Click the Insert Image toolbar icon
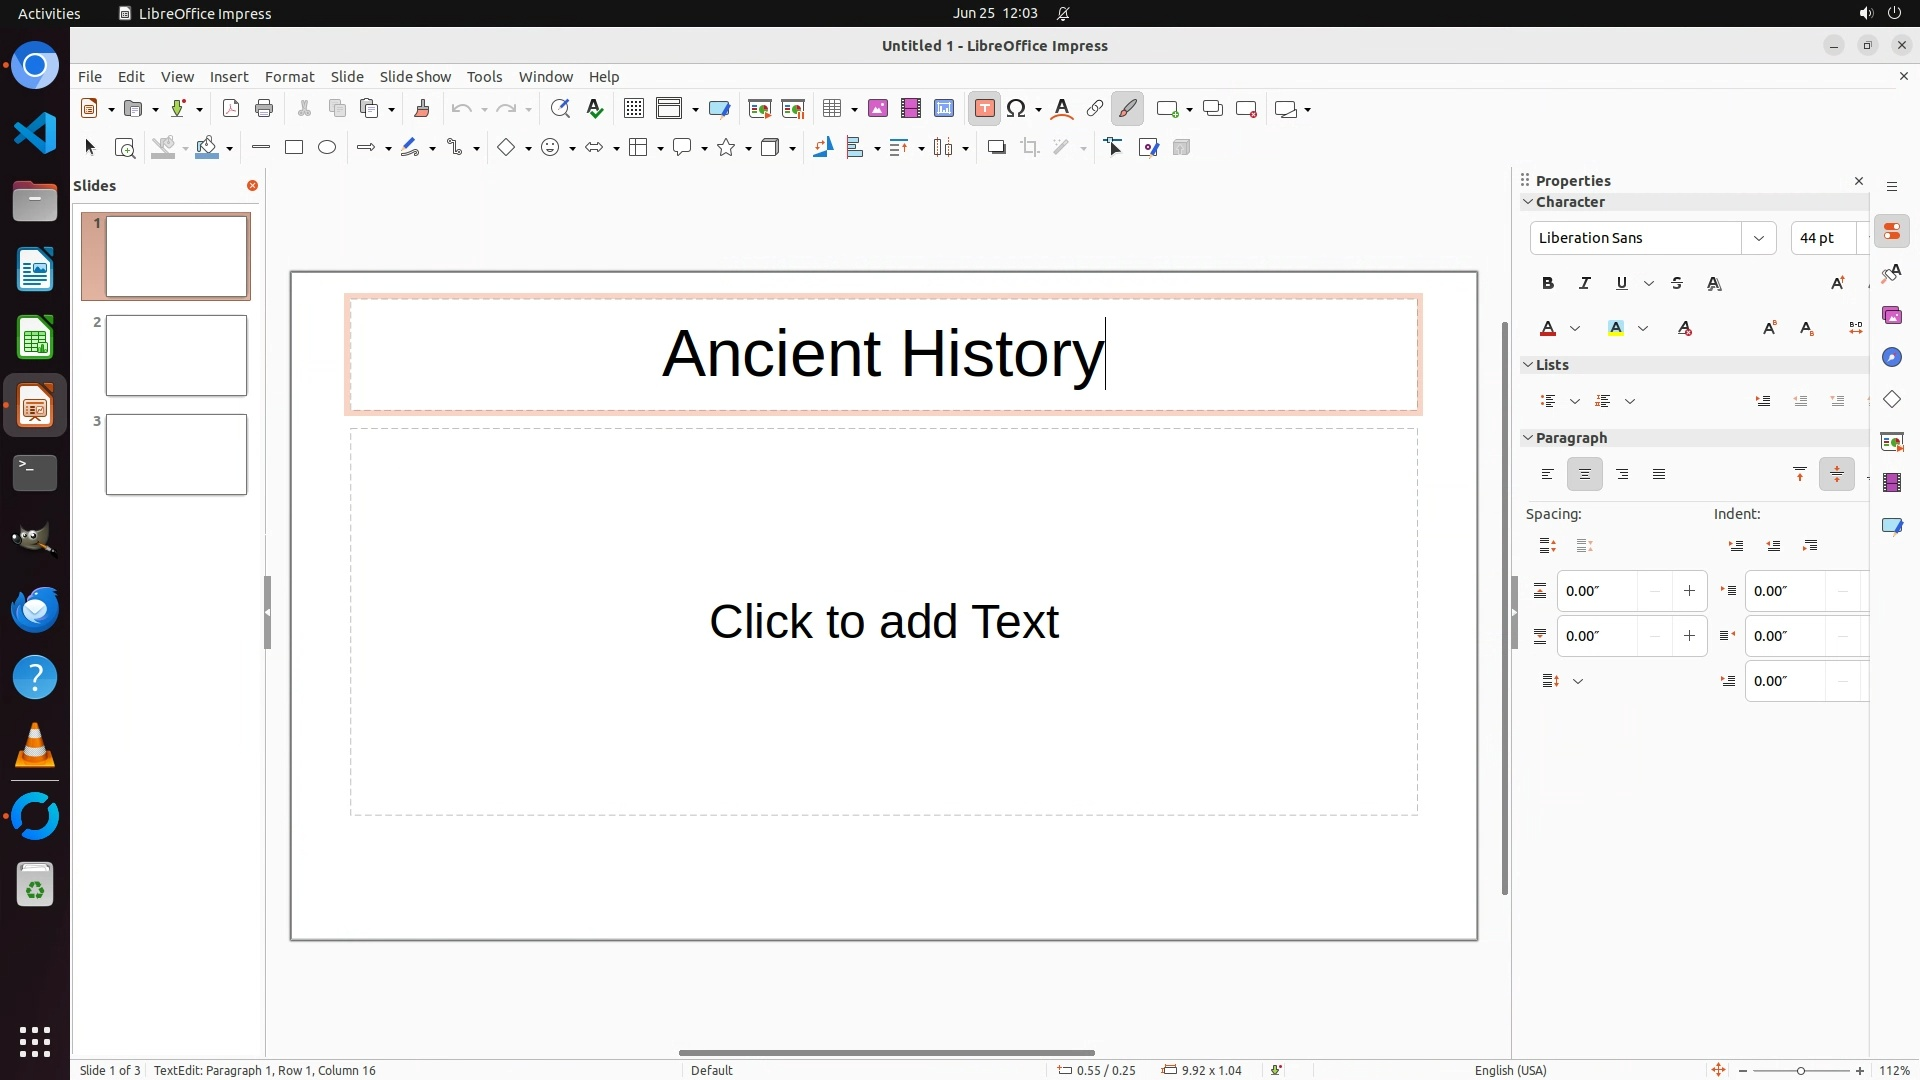The width and height of the screenshot is (1920, 1080). coord(878,109)
